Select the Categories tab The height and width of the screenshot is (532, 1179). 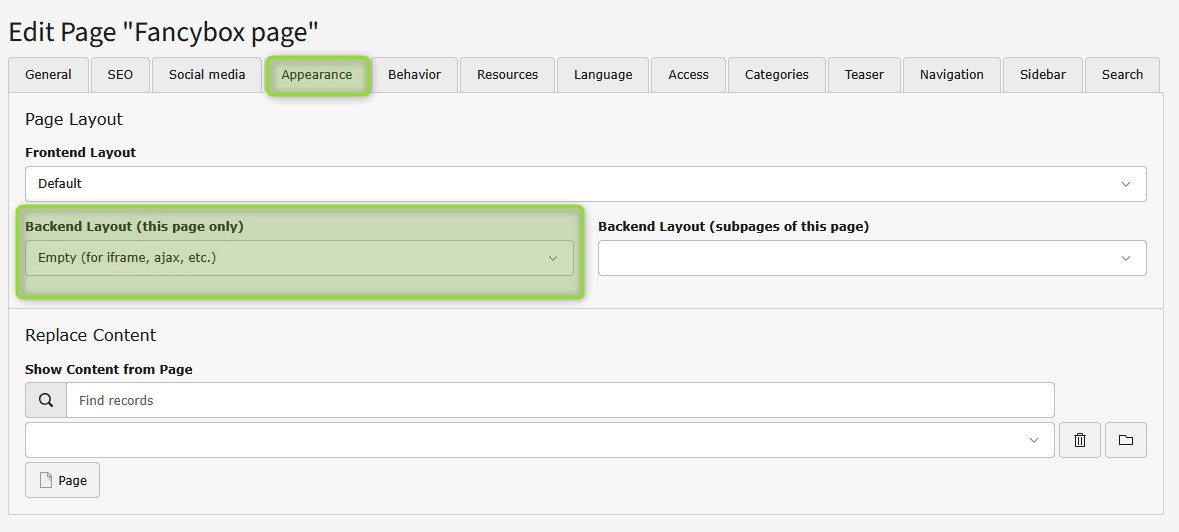776,75
